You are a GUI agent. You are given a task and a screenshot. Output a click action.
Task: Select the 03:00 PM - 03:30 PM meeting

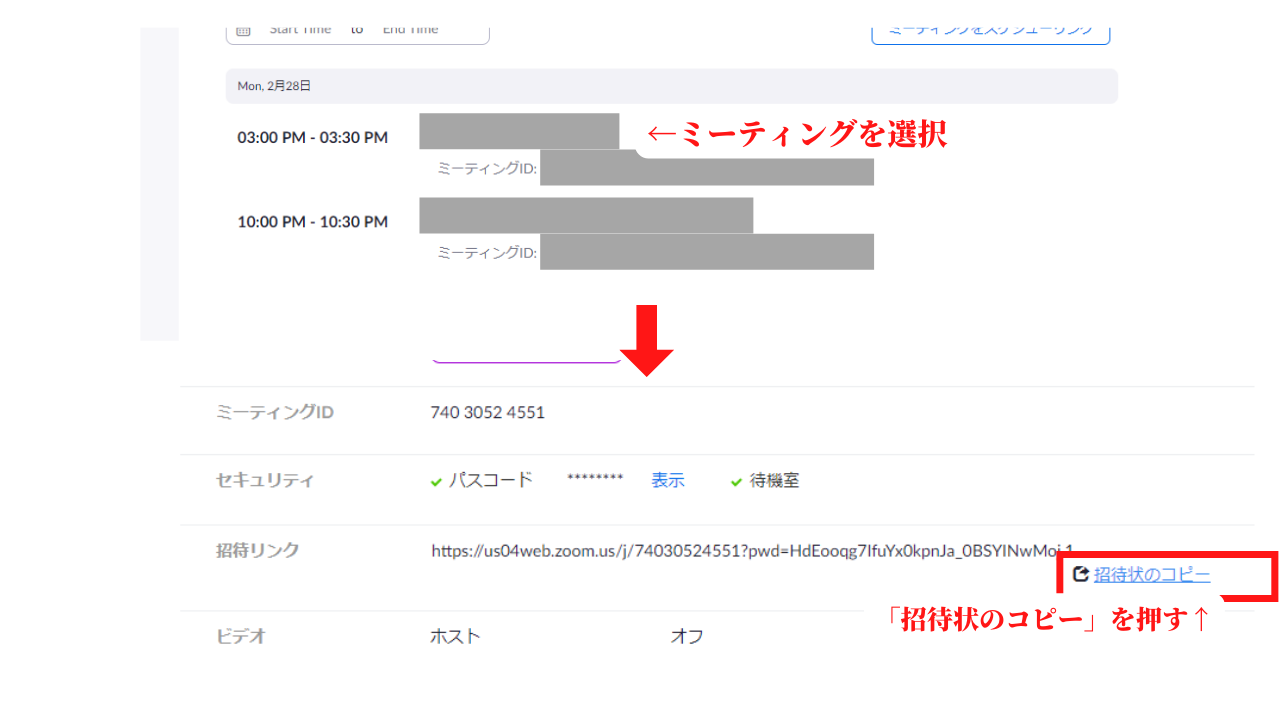[312, 138]
